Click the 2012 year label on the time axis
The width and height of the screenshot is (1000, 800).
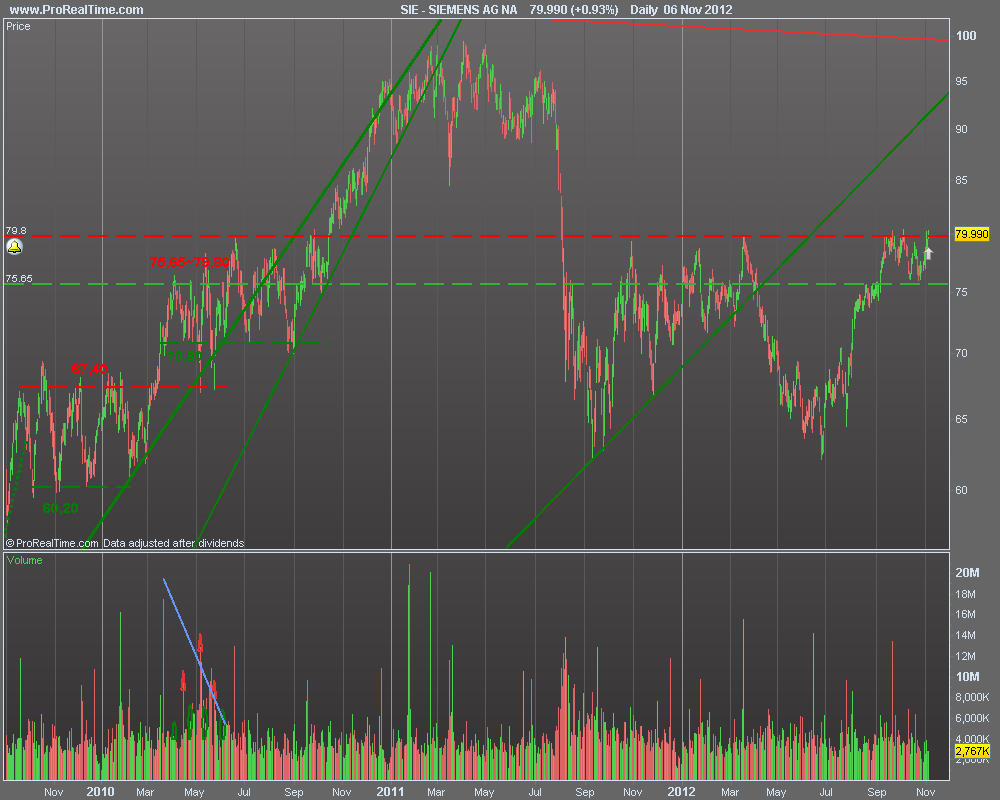point(681,792)
